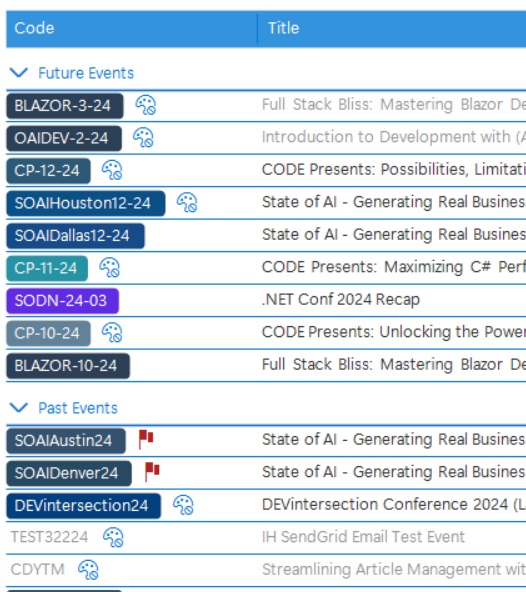Select the teal CP-11-24 code badge
The height and width of the screenshot is (592, 526).
coord(47,268)
